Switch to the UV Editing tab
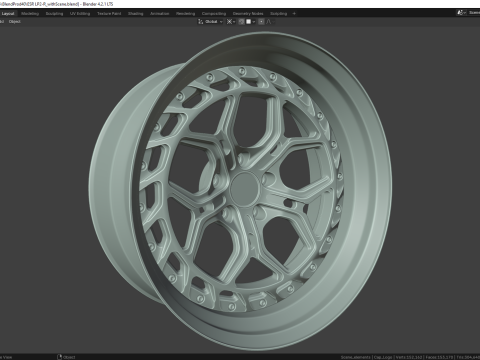This screenshot has width=480, height=360. pyautogui.click(x=80, y=14)
